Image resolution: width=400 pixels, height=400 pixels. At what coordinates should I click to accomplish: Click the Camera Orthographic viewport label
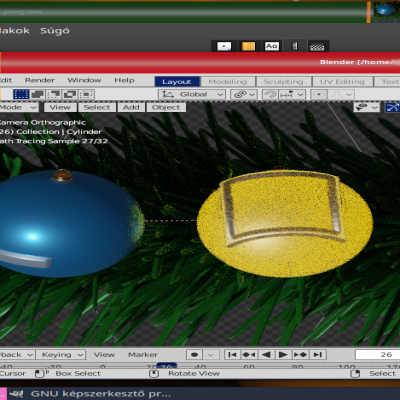click(x=42, y=122)
